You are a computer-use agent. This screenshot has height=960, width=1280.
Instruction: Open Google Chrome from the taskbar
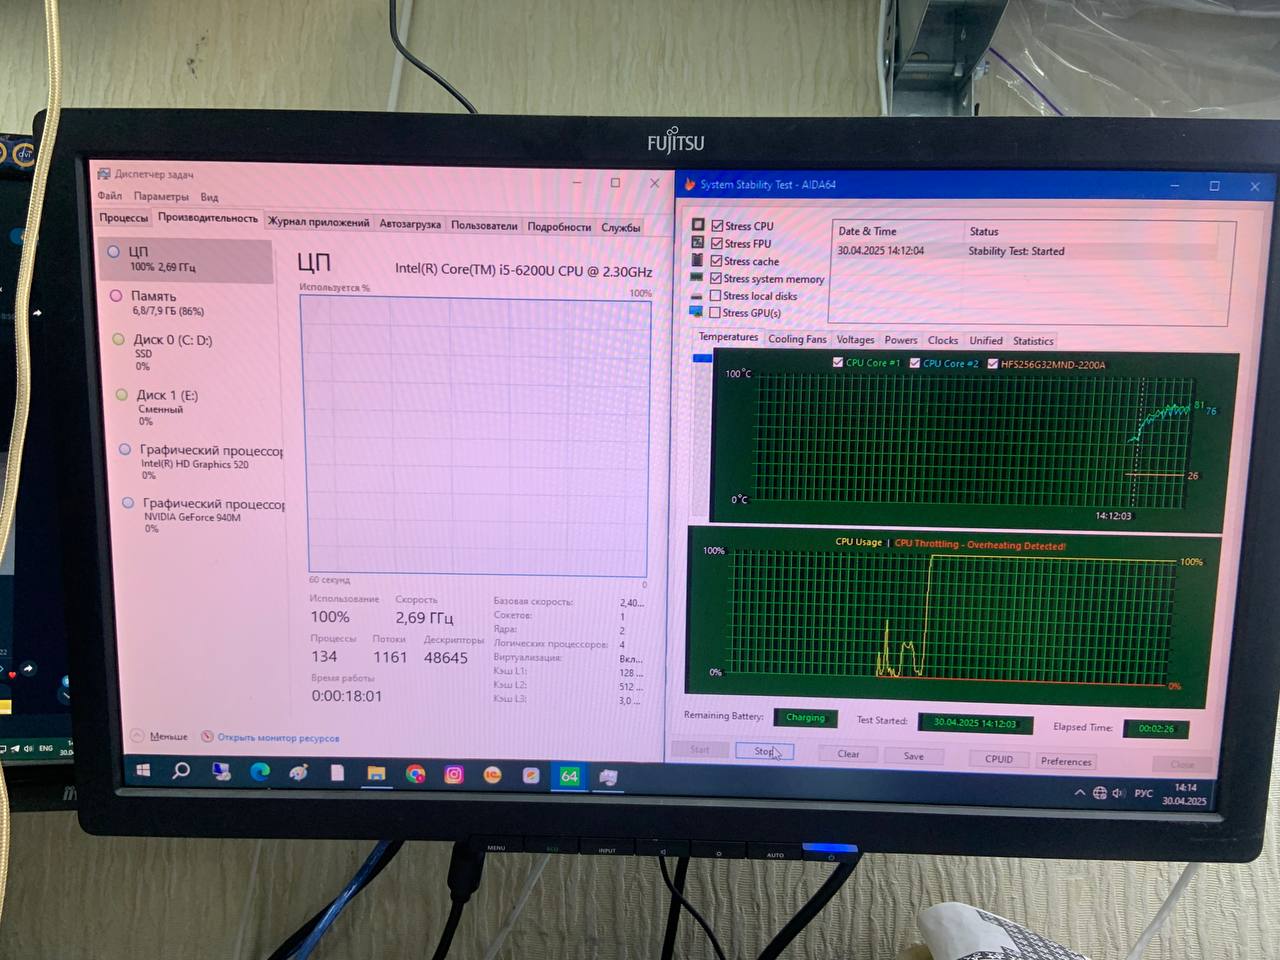[x=415, y=774]
